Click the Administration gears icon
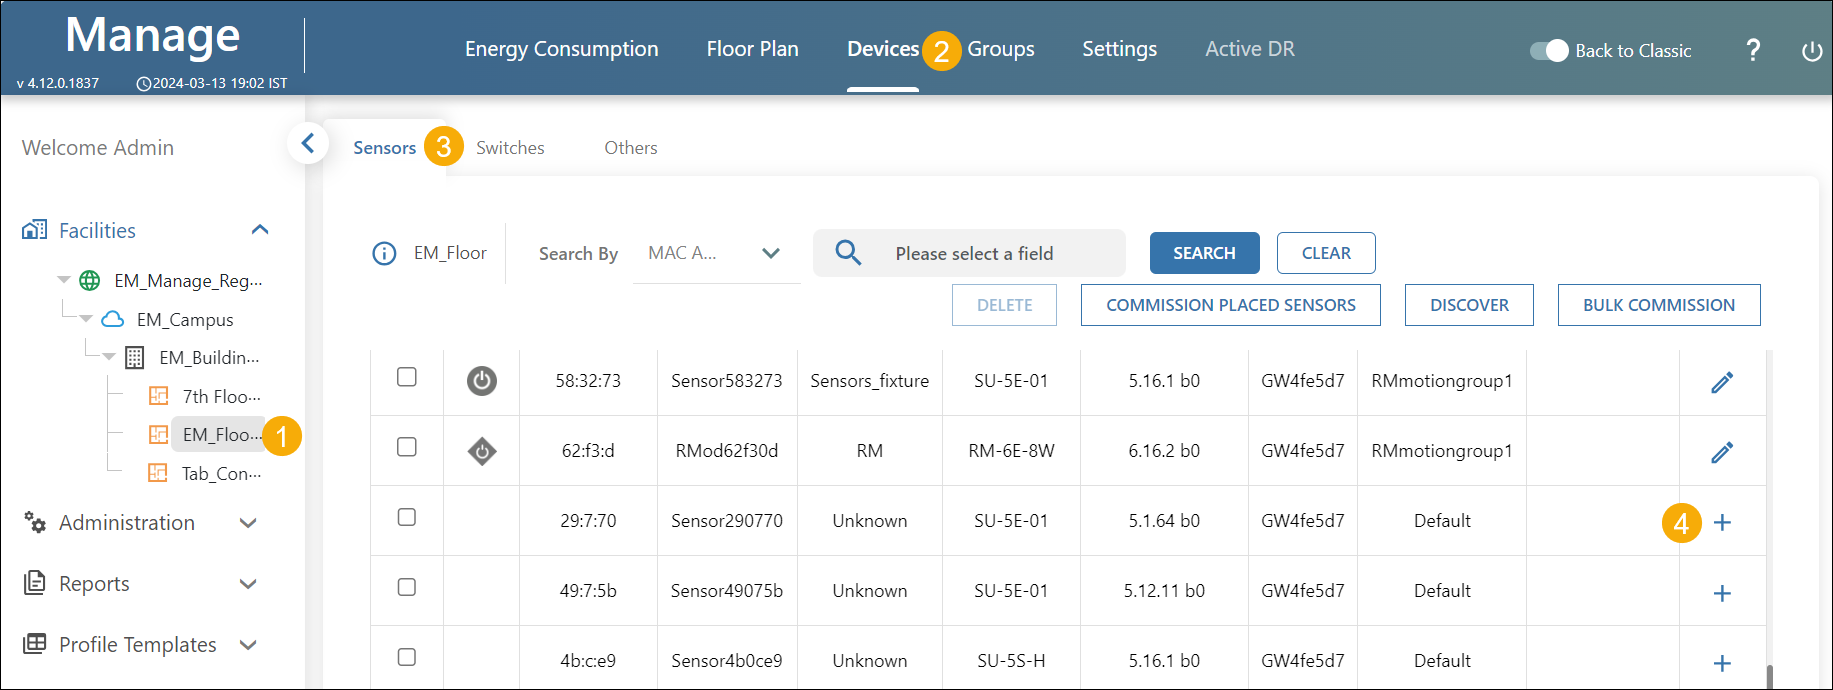 [35, 522]
